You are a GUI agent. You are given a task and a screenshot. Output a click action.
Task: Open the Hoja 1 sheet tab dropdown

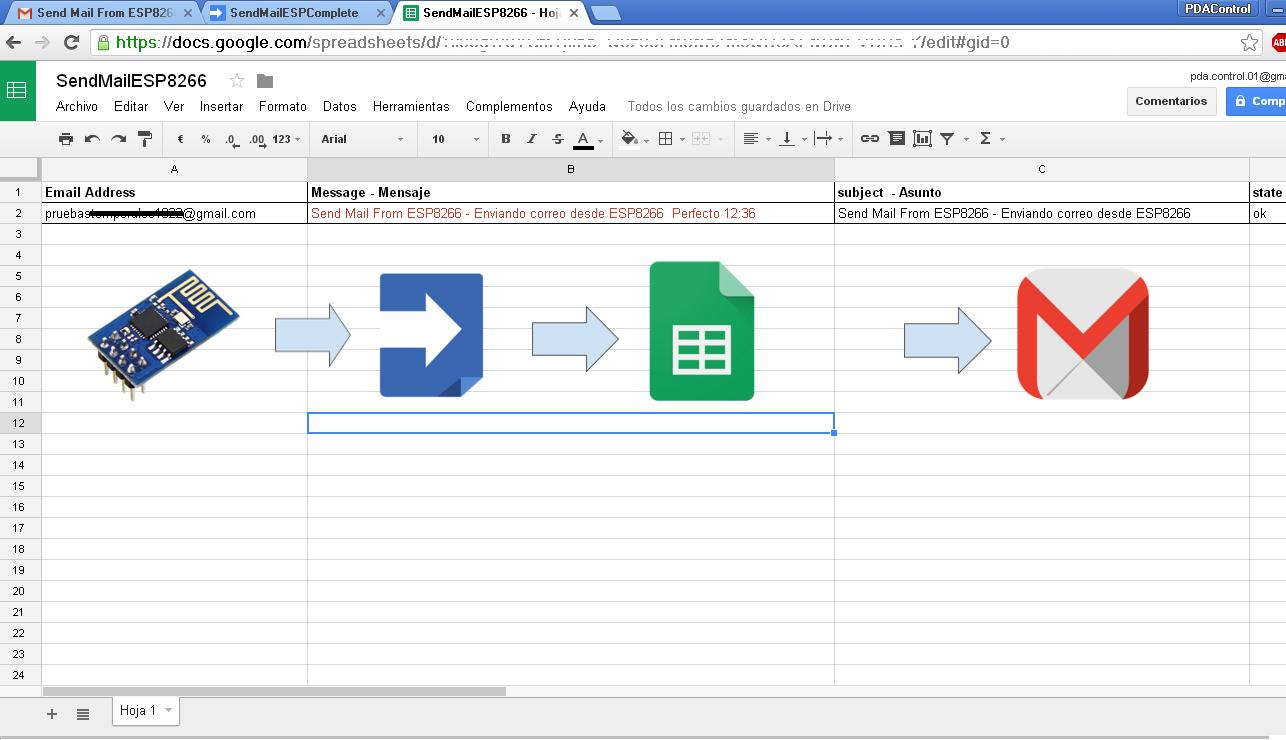click(168, 710)
